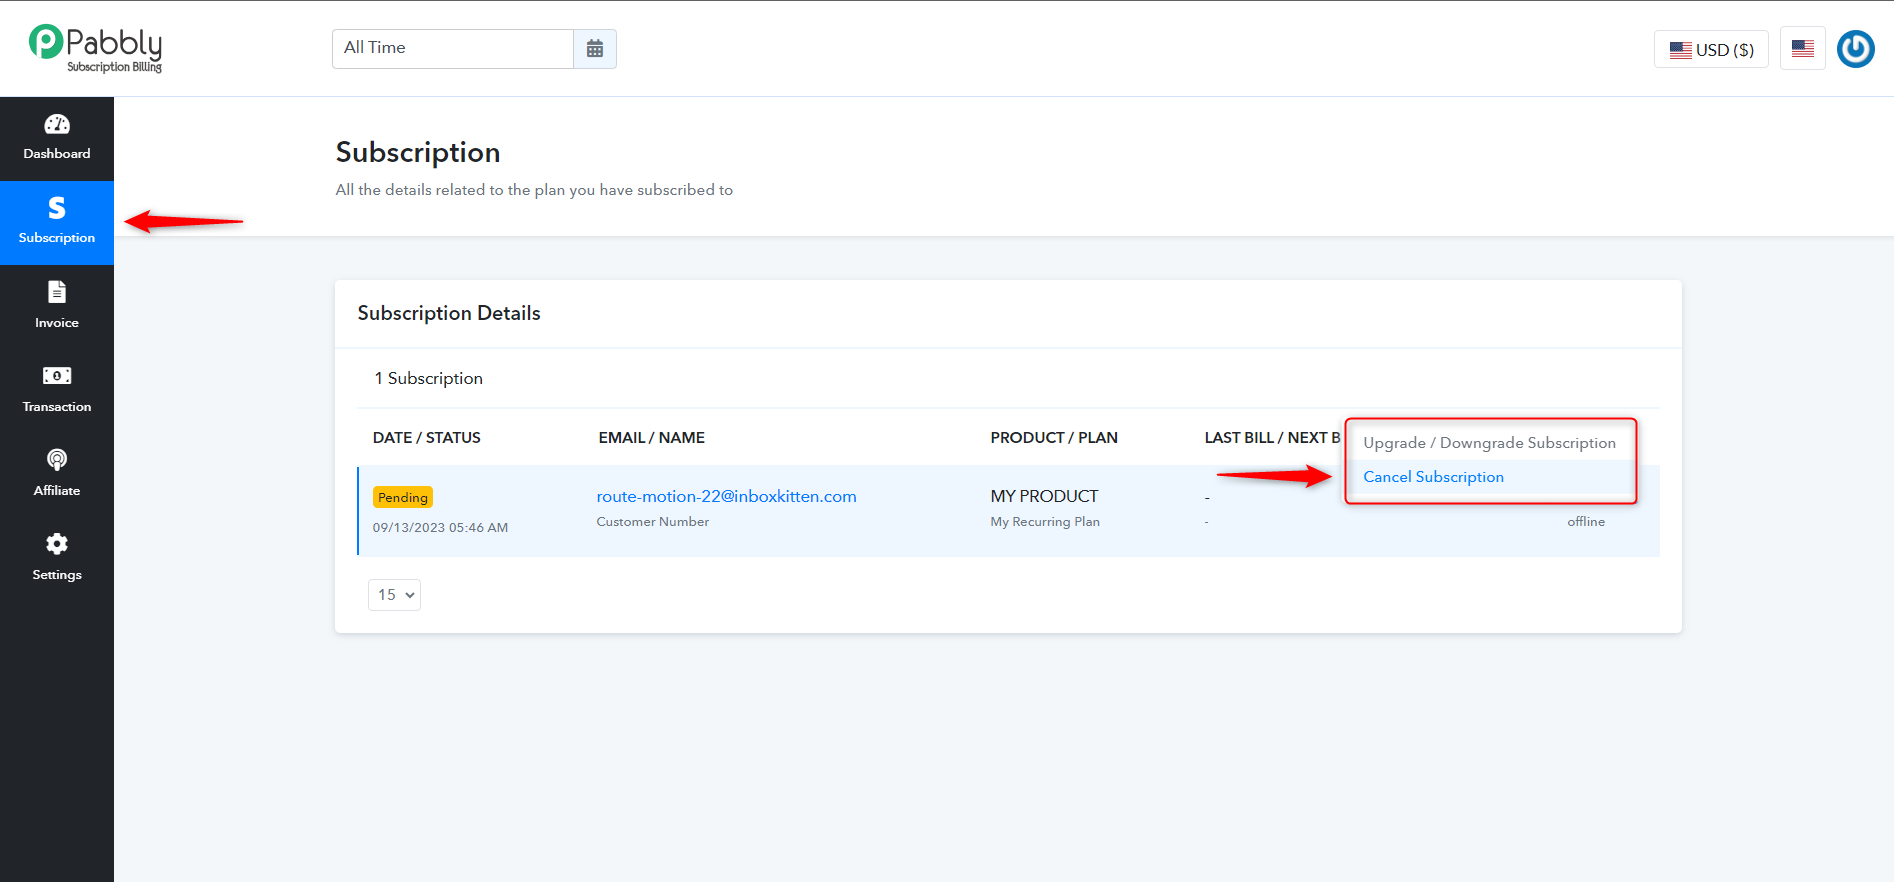The width and height of the screenshot is (1894, 882).
Task: Click the Pabbly Subscription Billing logo
Action: (96, 49)
